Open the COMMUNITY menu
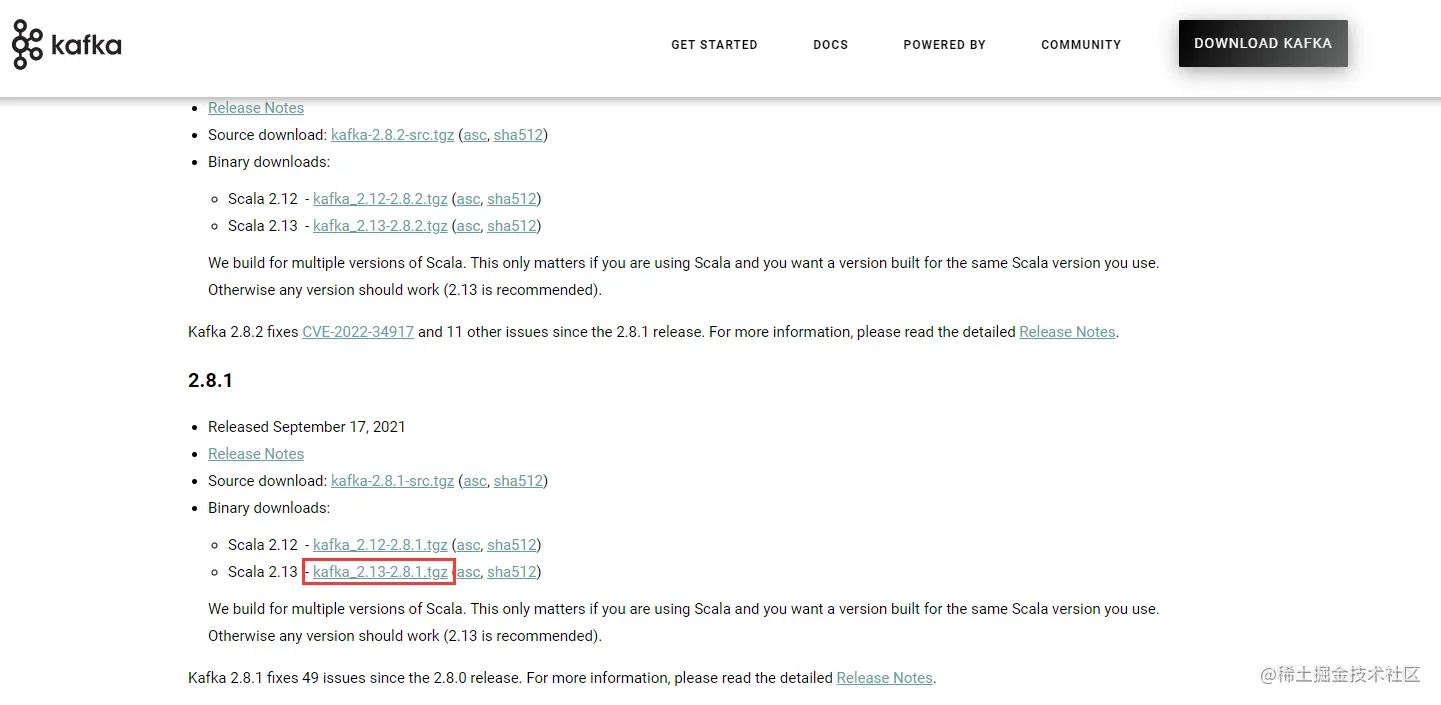The height and width of the screenshot is (705, 1441). coord(1081,45)
